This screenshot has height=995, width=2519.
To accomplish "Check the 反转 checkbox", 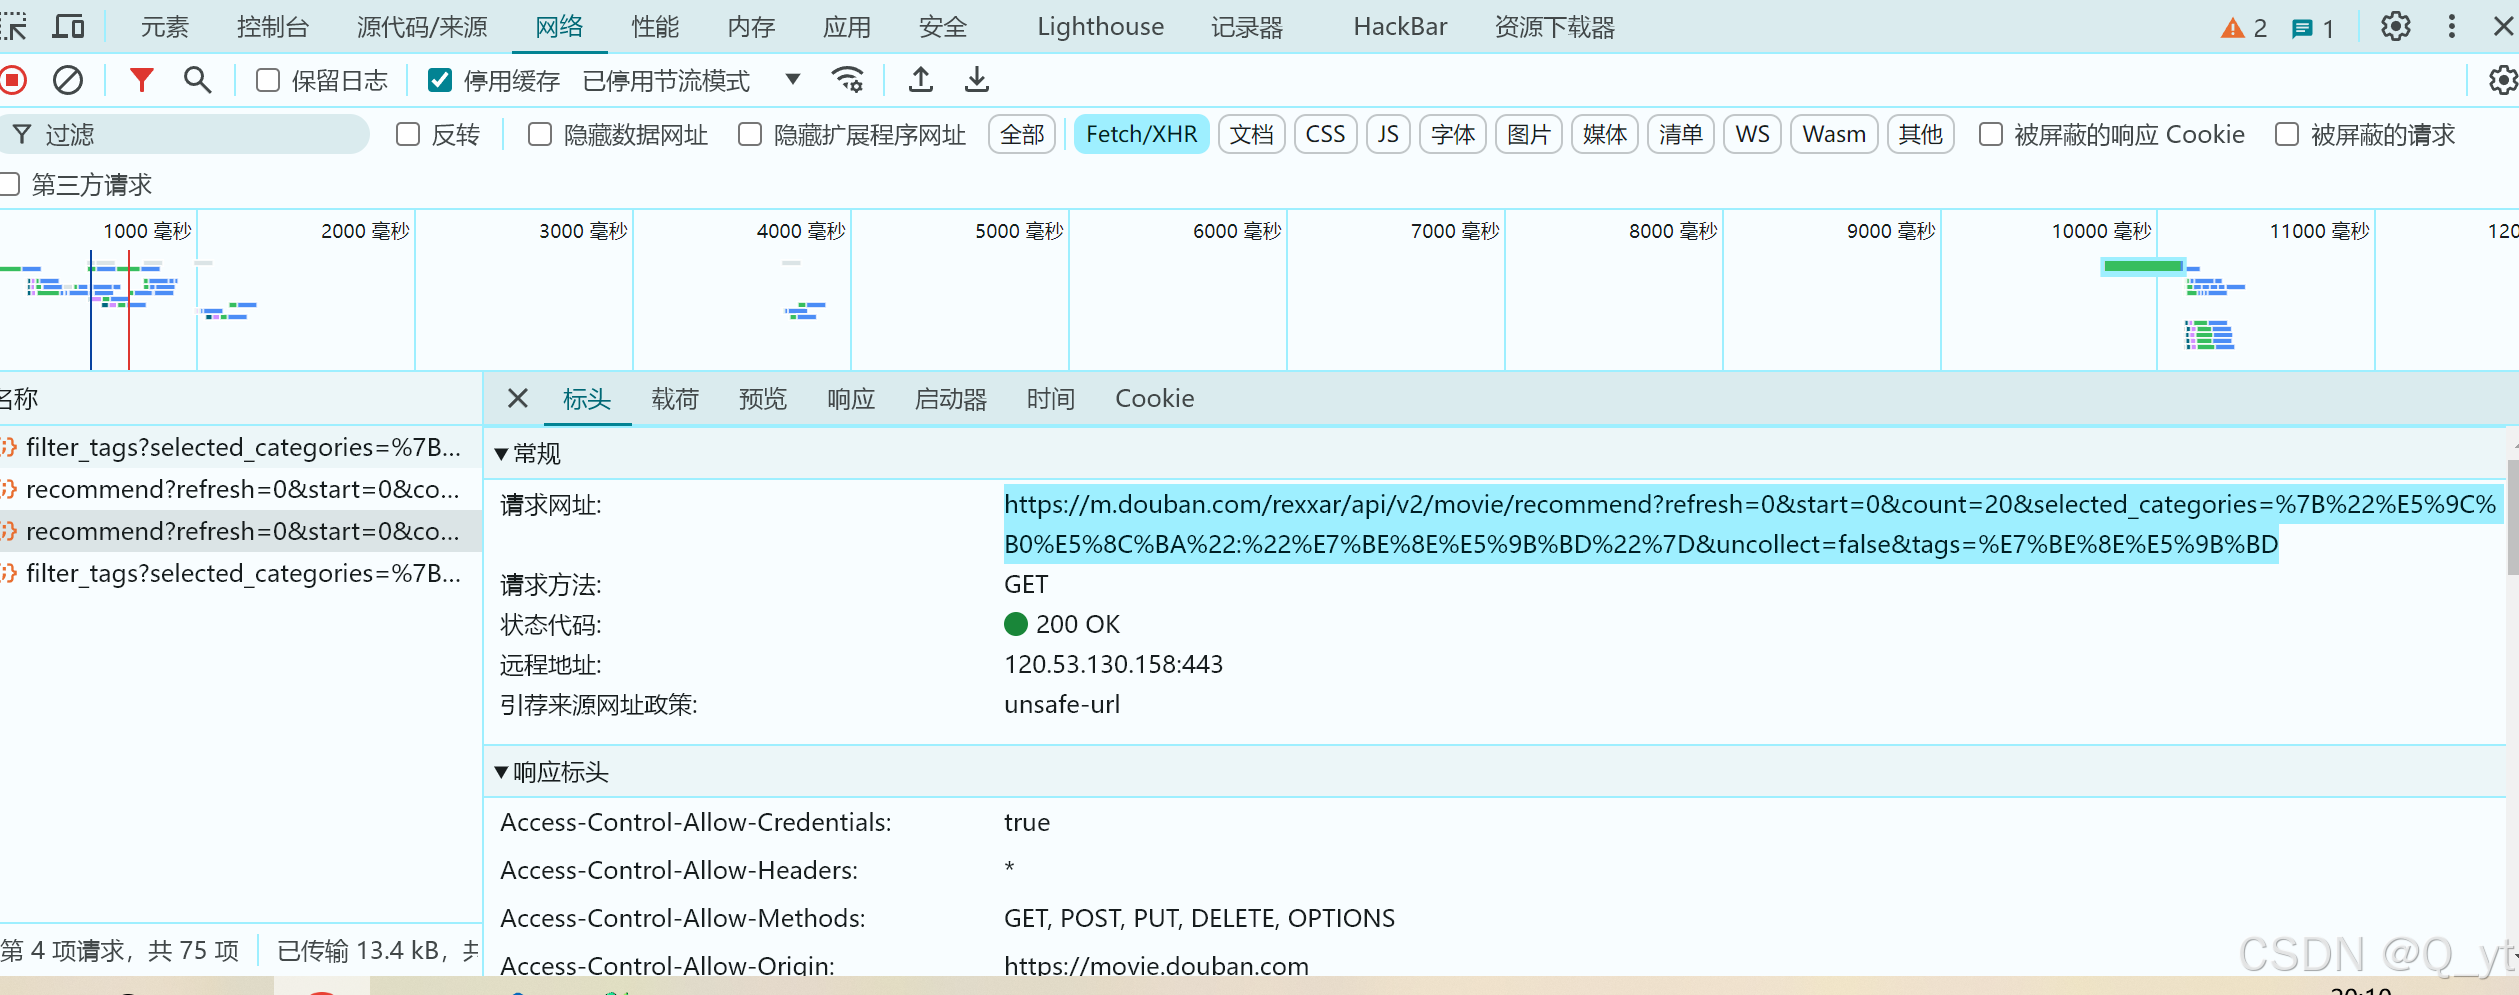I will tap(407, 134).
